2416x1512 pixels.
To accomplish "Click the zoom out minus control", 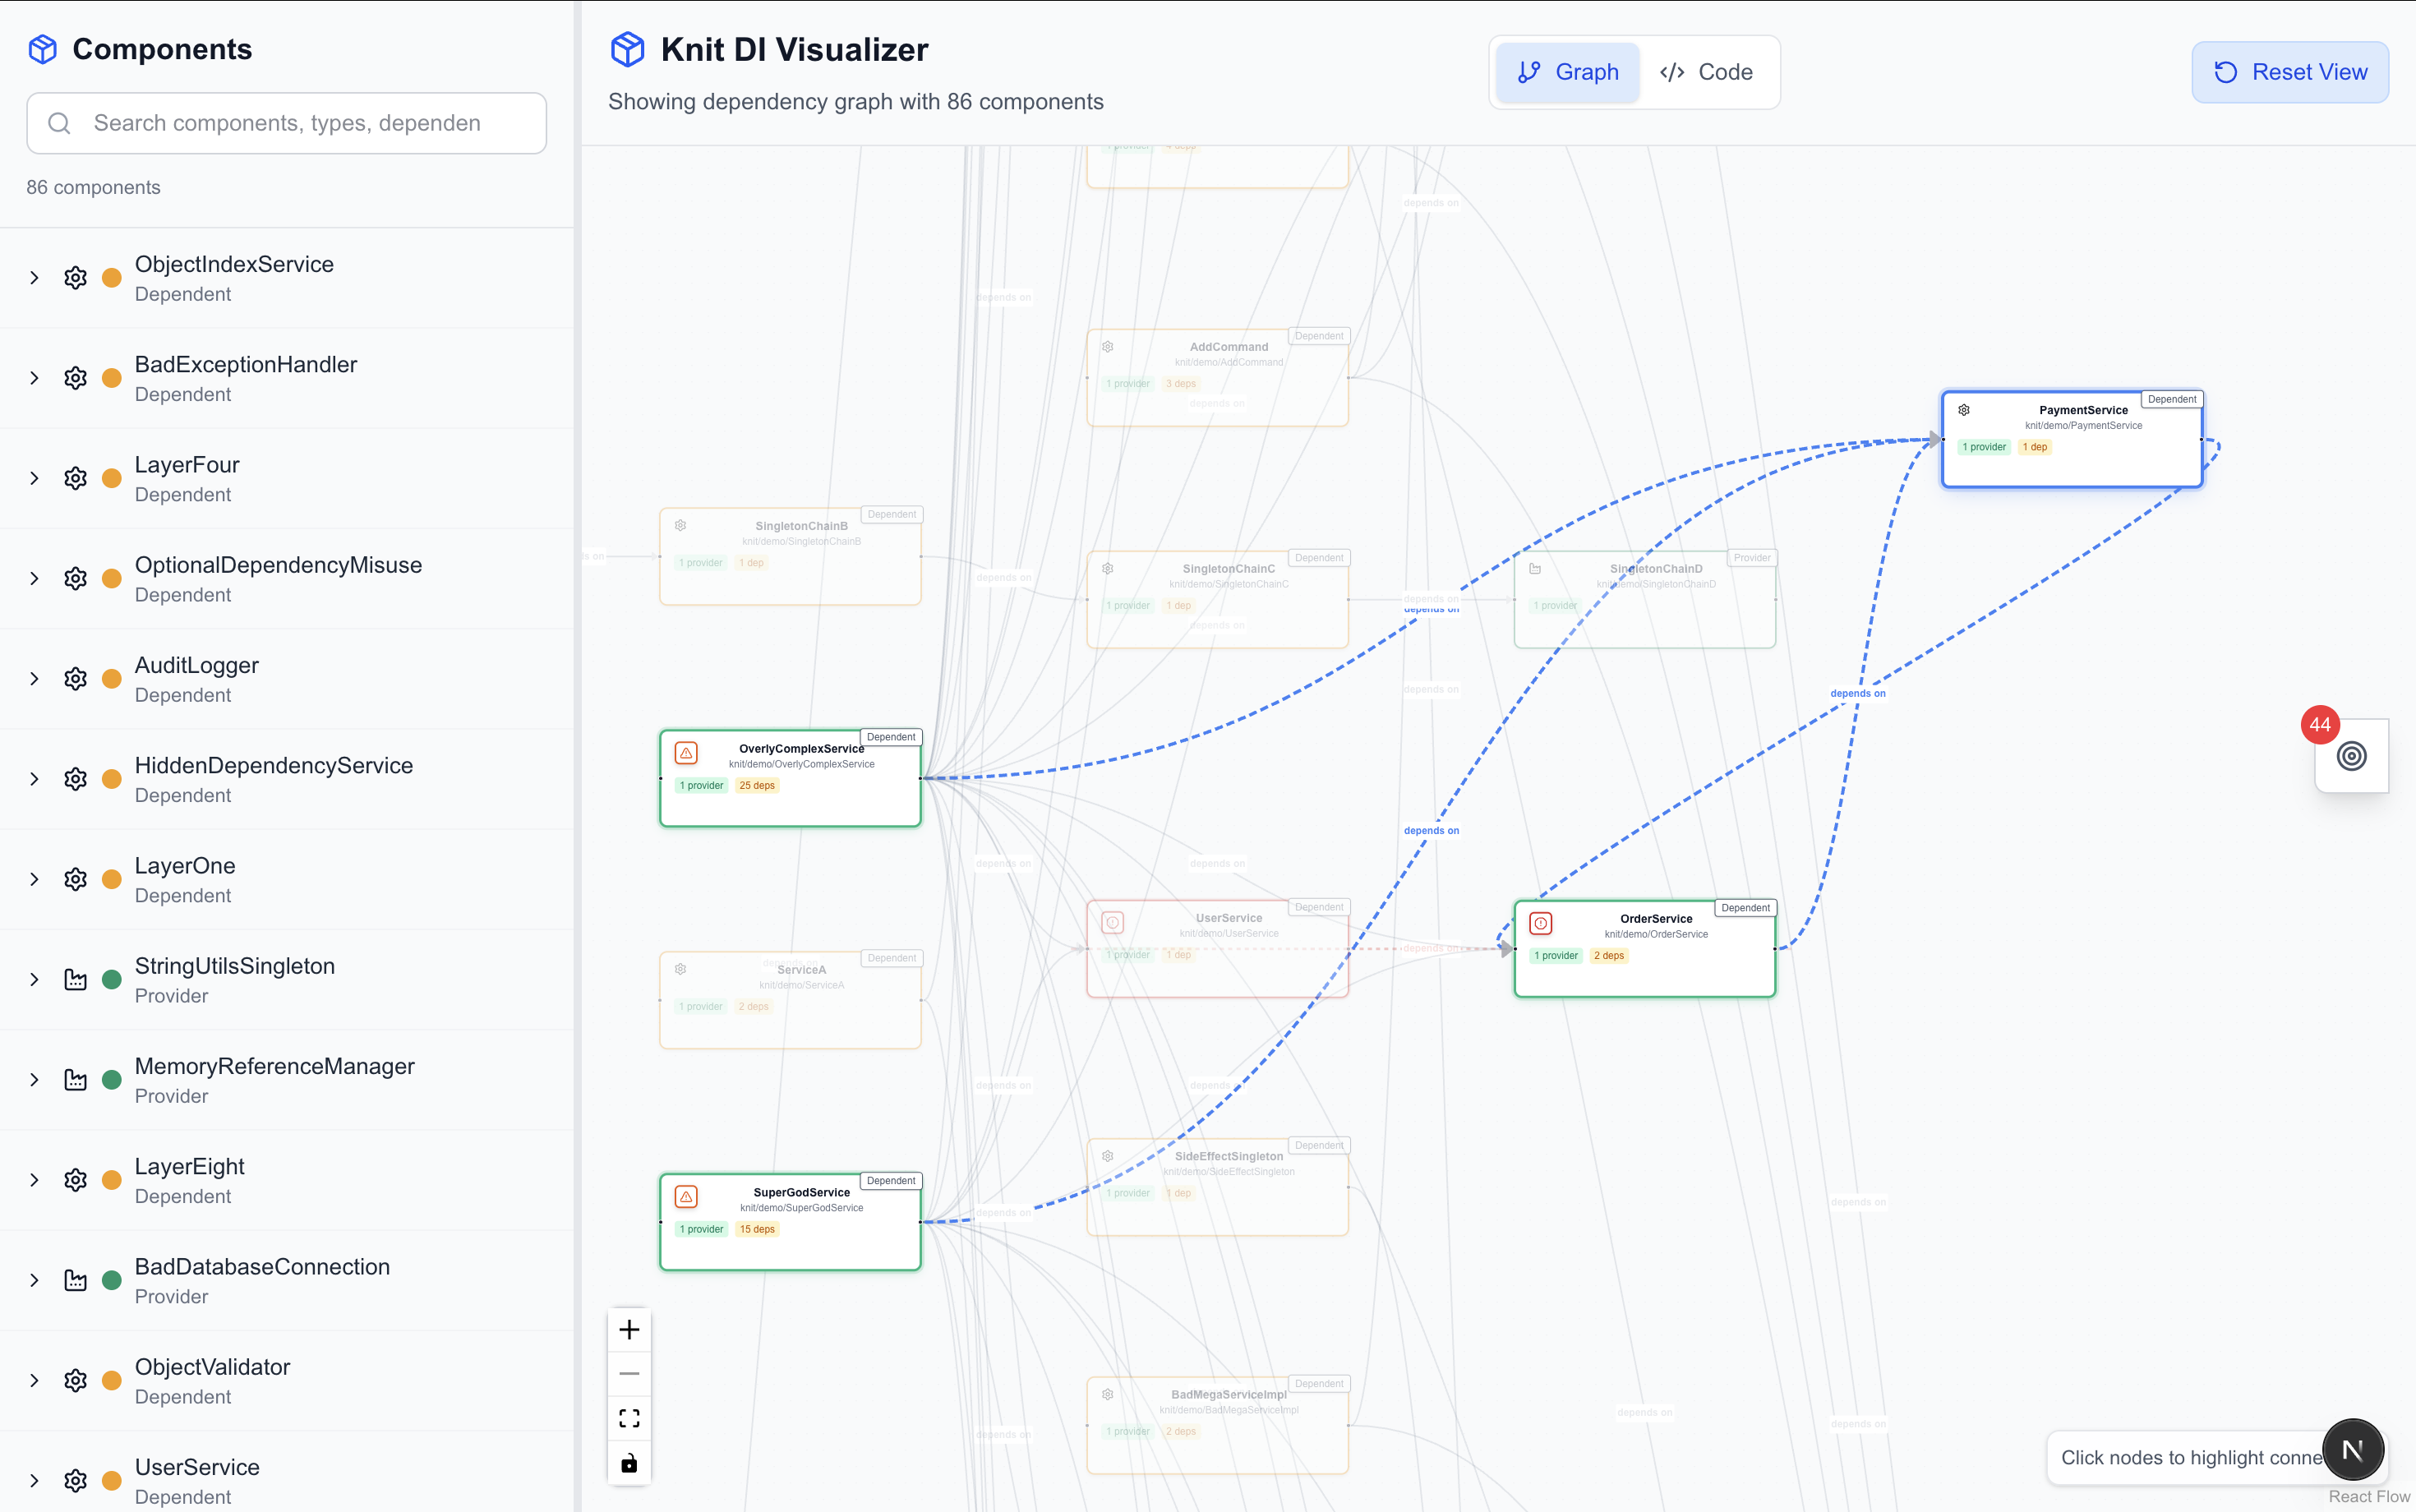I will click(x=629, y=1374).
